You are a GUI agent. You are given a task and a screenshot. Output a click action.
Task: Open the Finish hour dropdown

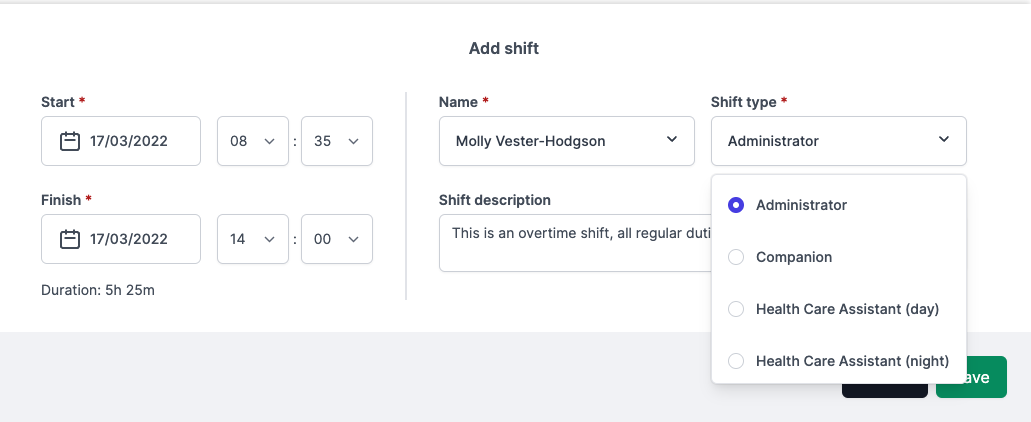tap(252, 239)
